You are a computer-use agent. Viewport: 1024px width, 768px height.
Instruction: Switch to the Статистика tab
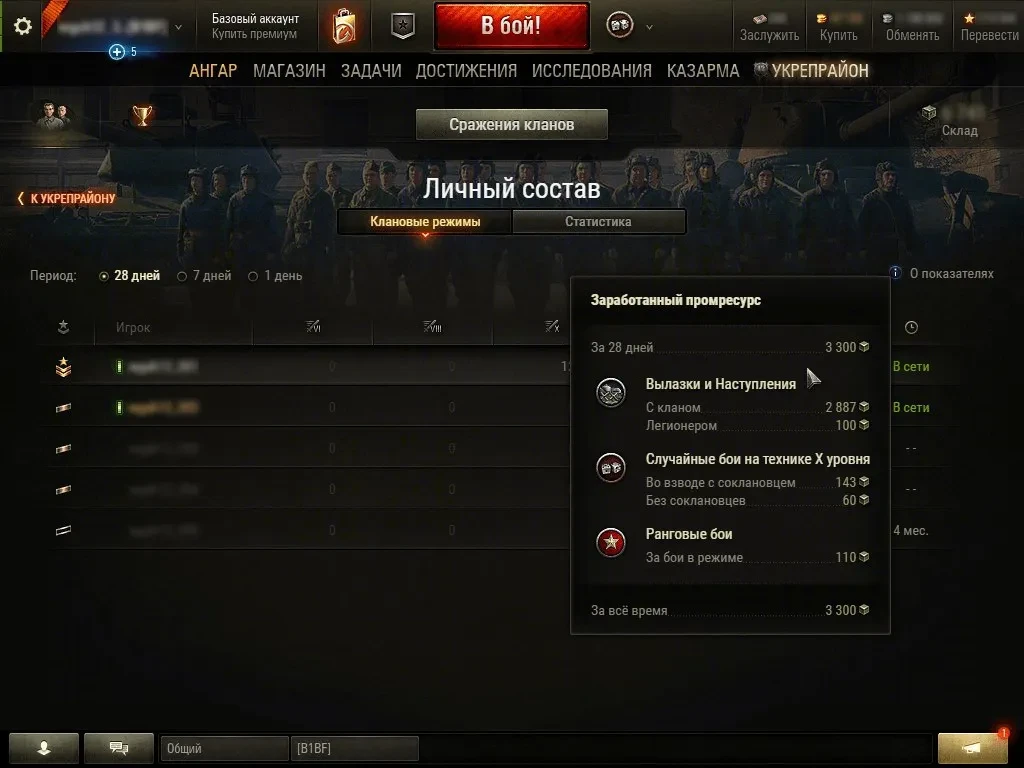click(x=599, y=221)
